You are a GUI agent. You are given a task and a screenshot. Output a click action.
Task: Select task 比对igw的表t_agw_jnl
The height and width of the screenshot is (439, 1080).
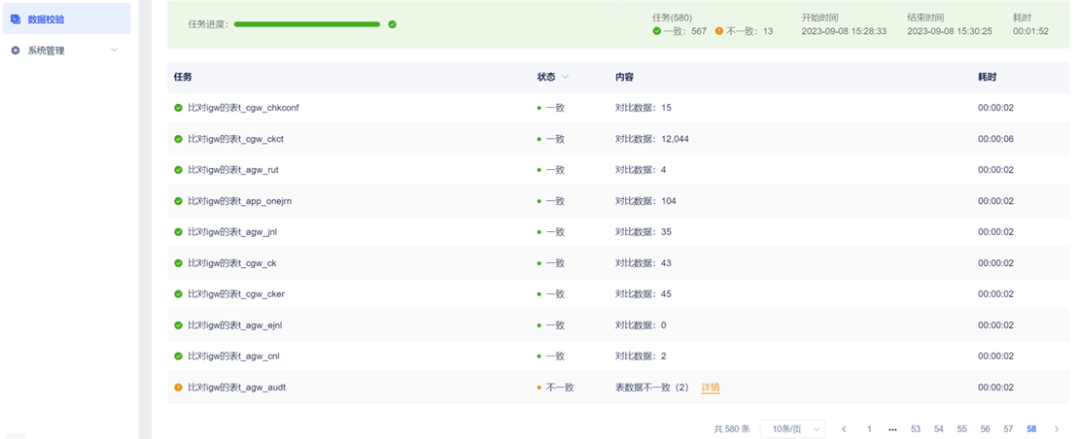232,232
